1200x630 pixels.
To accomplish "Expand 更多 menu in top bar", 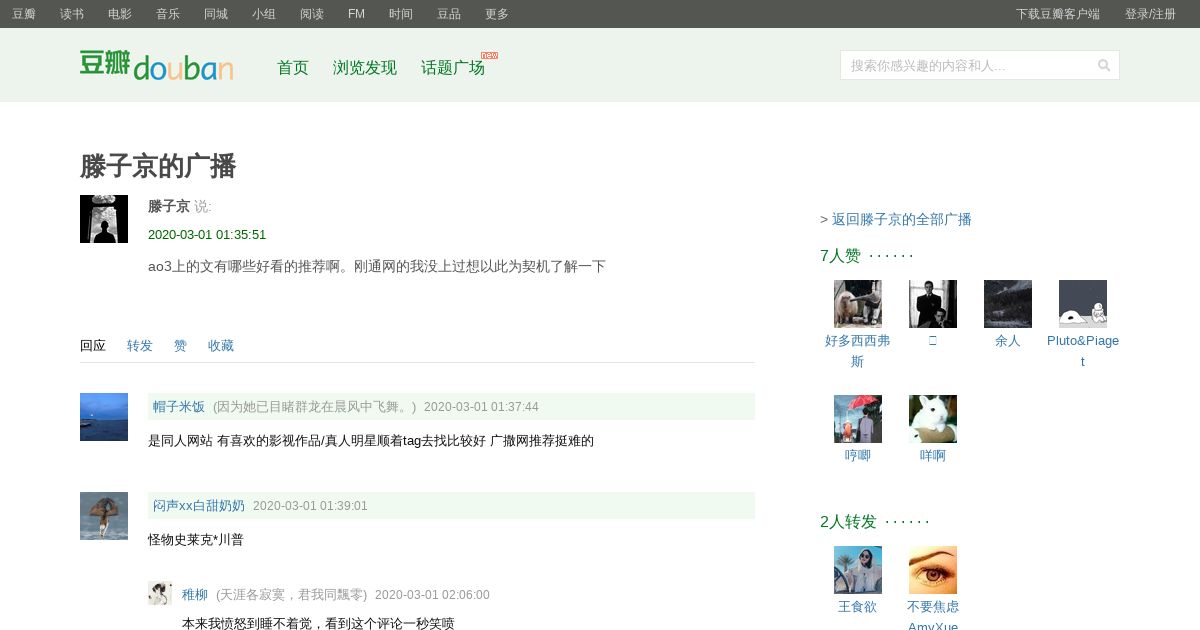I will coord(497,14).
